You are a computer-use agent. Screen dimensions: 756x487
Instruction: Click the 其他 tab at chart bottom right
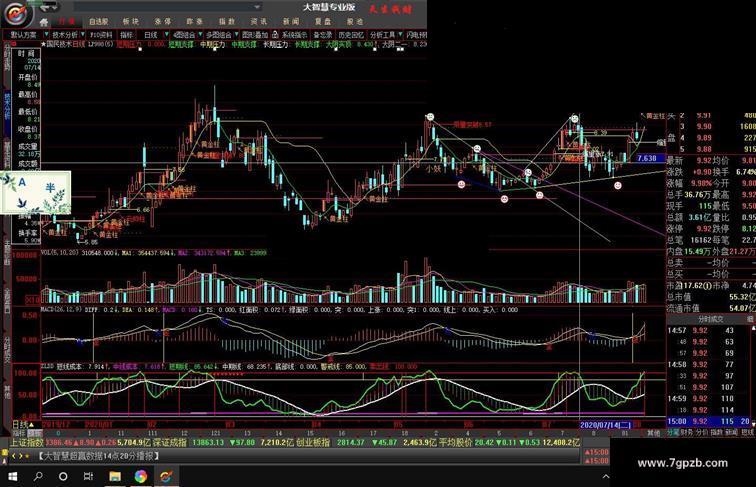tap(653, 433)
